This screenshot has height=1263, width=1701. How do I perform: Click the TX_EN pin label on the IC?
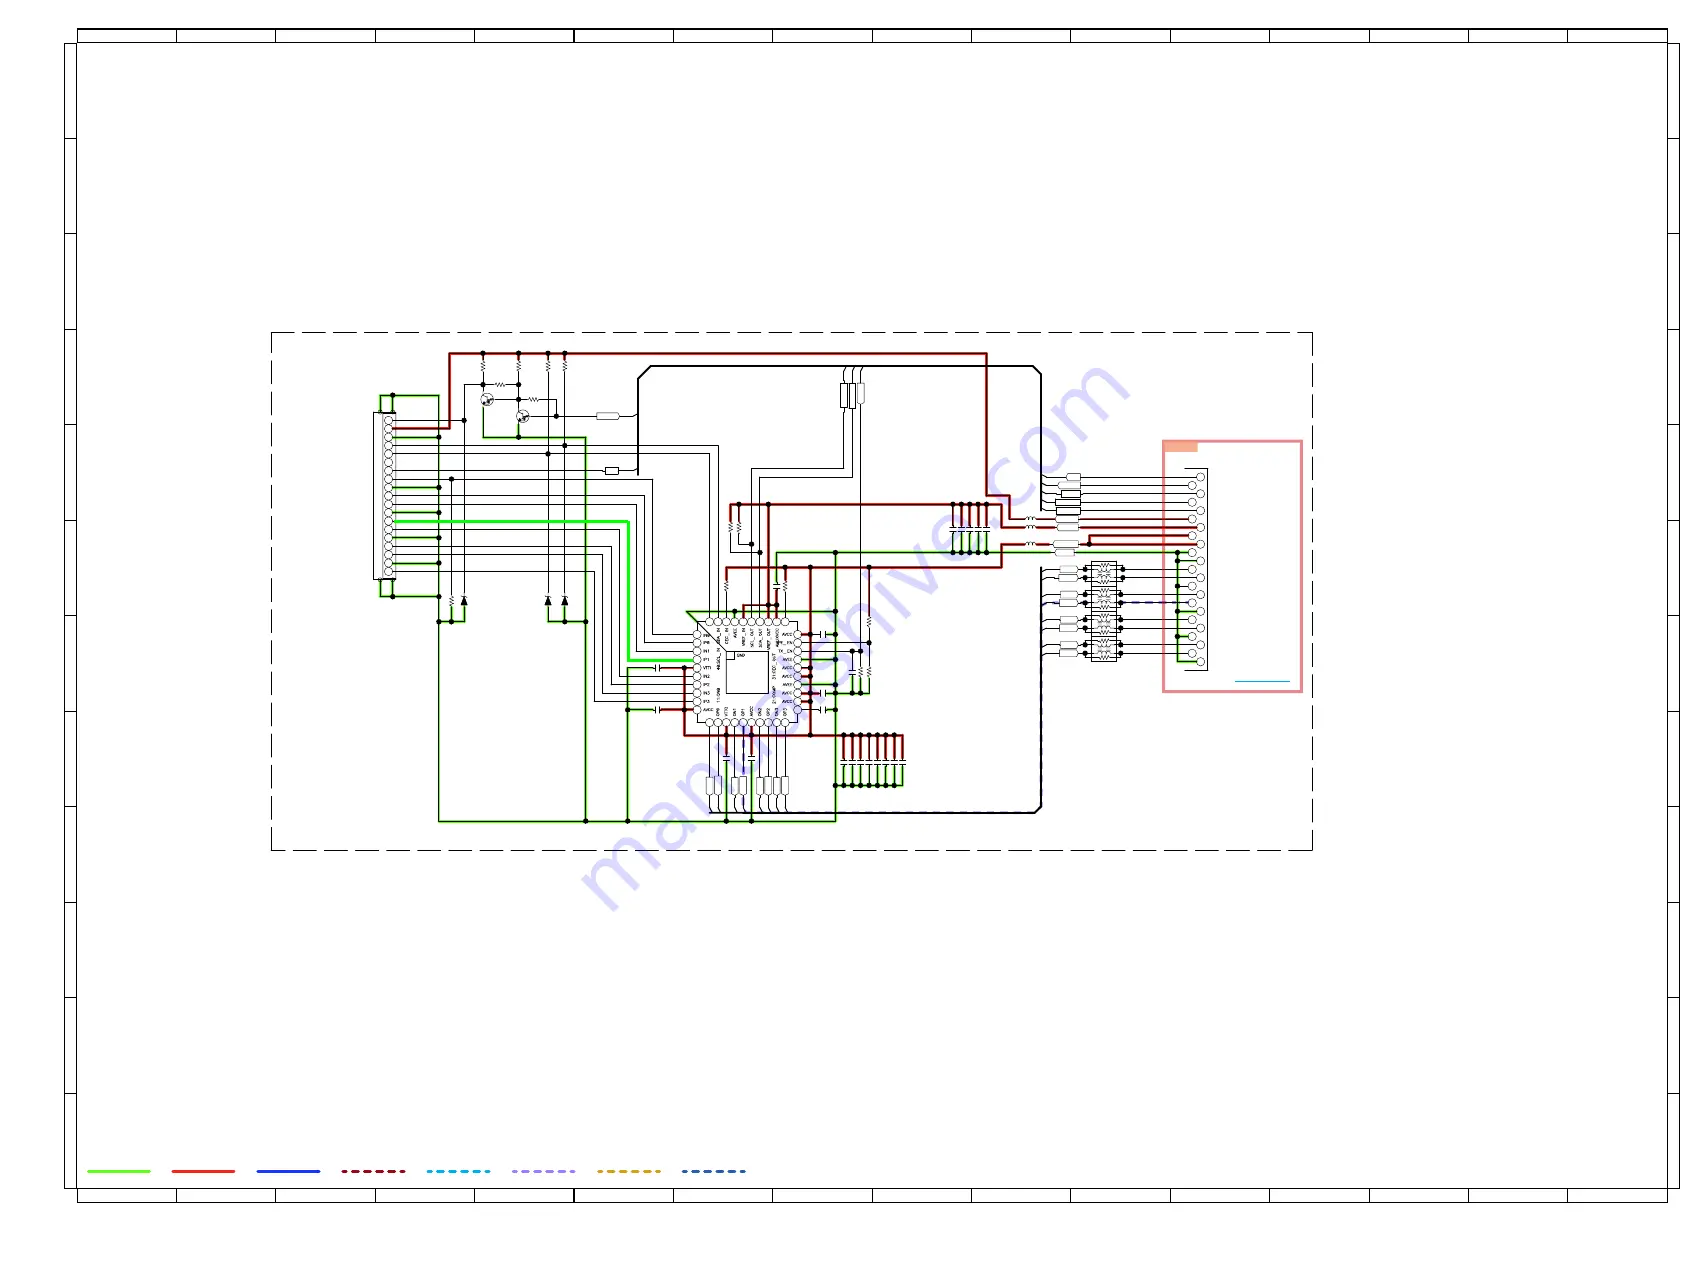[786, 651]
